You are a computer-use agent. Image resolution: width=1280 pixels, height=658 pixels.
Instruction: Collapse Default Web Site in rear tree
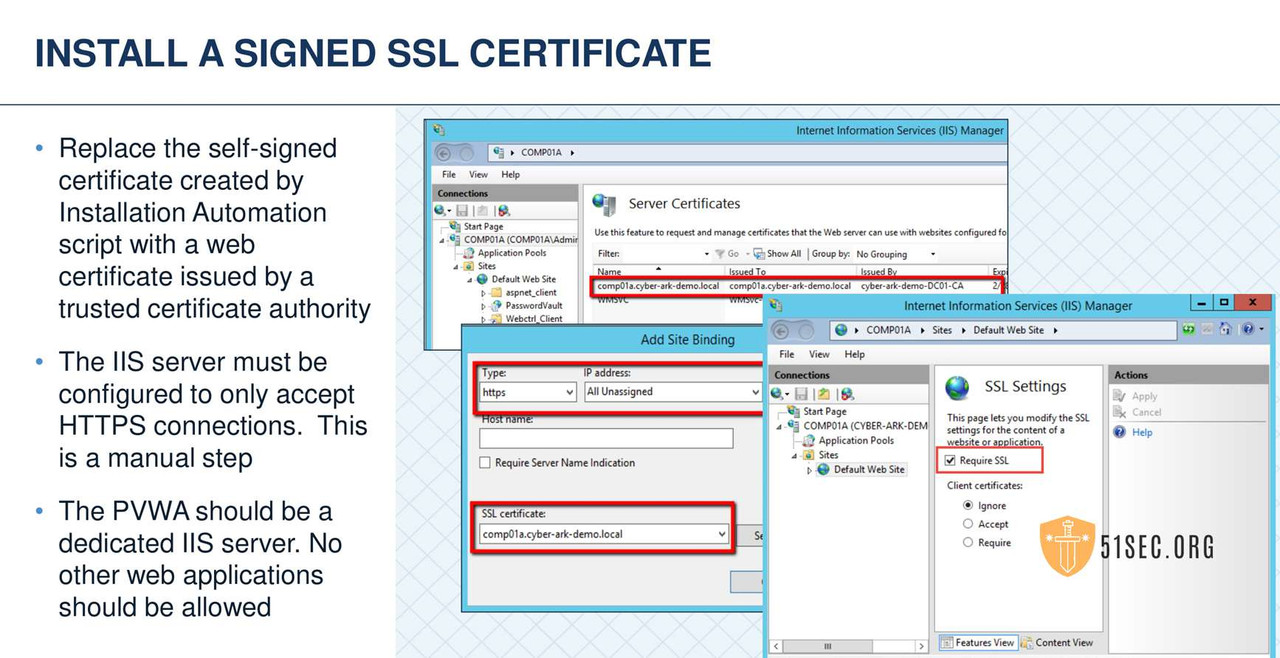(471, 280)
